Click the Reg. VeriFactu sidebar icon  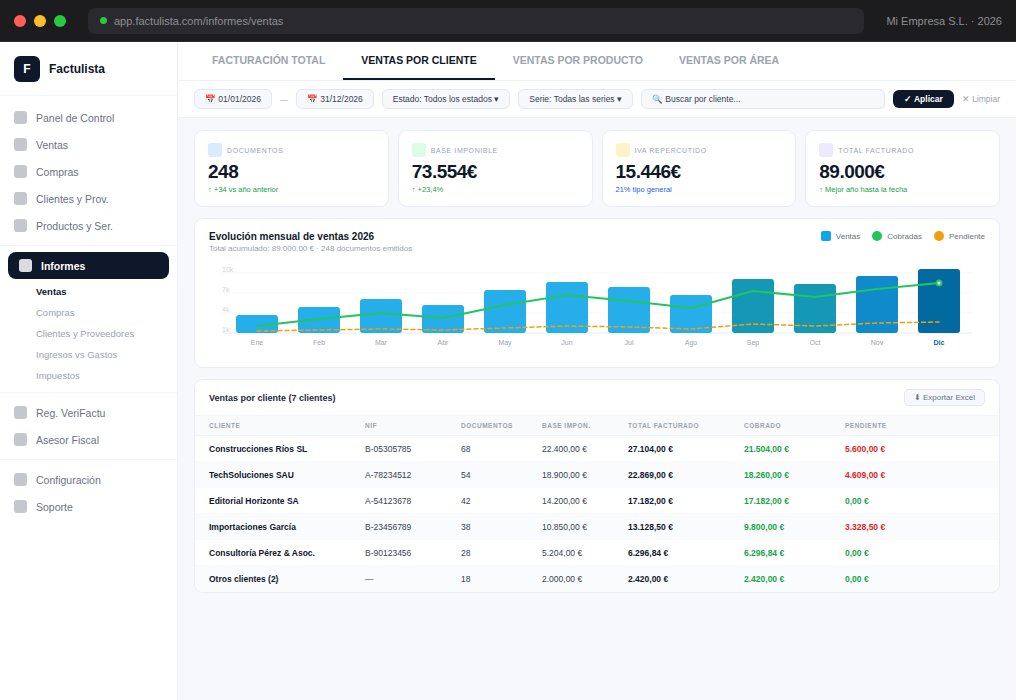pos(21,413)
